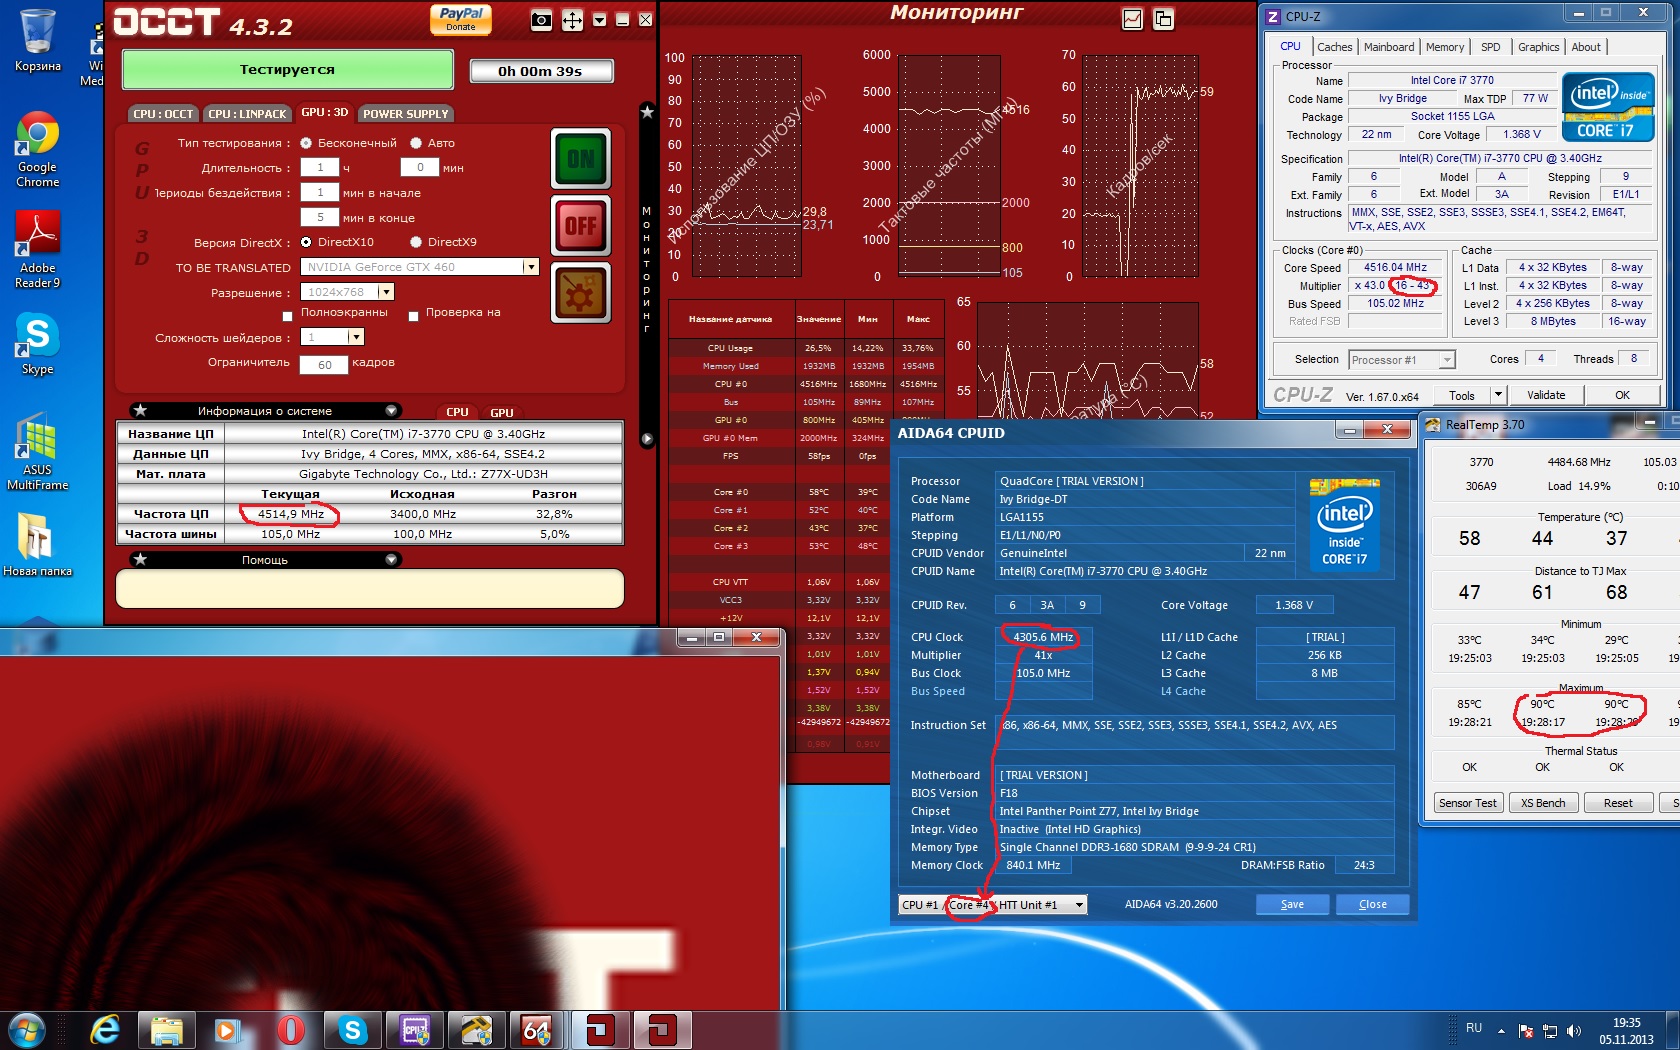
Task: Open OCCT settings via the gear icon
Action: (x=581, y=294)
